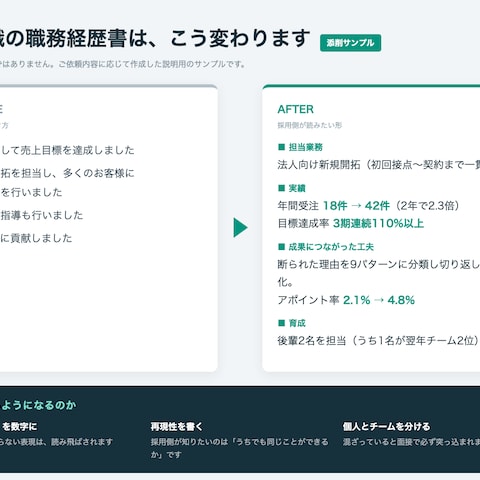Viewport: 480px width, 480px height.
Task: Select 3期連続110%以上 text
Action: click(x=378, y=223)
